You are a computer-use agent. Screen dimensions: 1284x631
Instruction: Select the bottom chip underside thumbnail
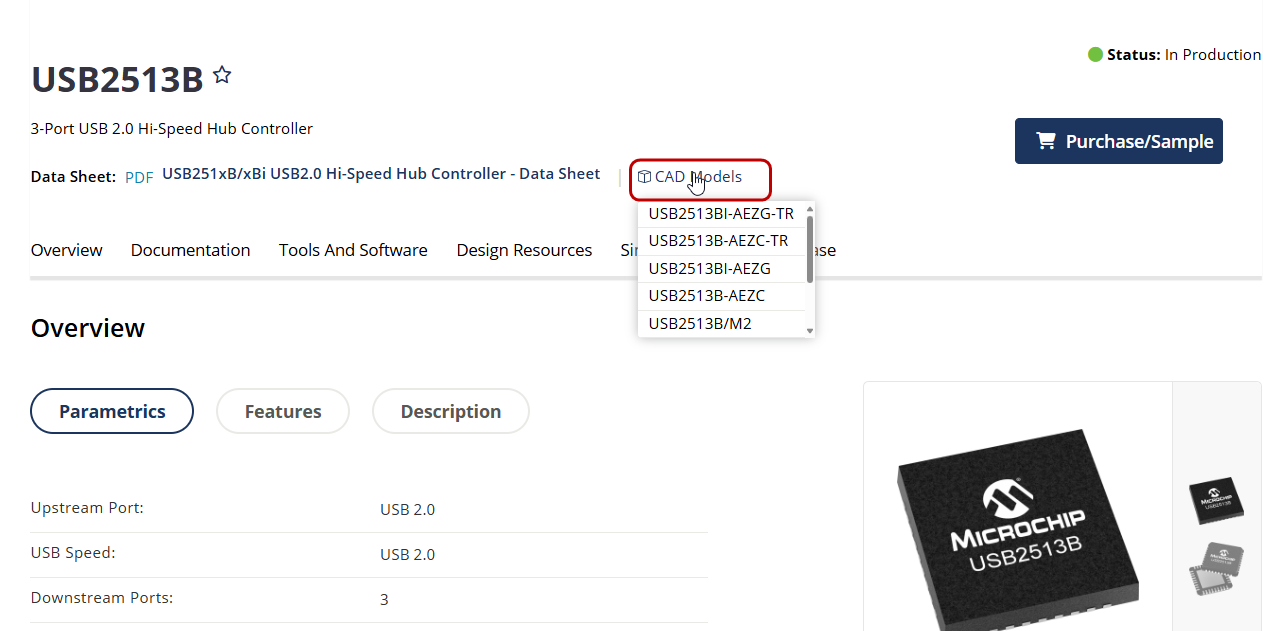[1216, 568]
